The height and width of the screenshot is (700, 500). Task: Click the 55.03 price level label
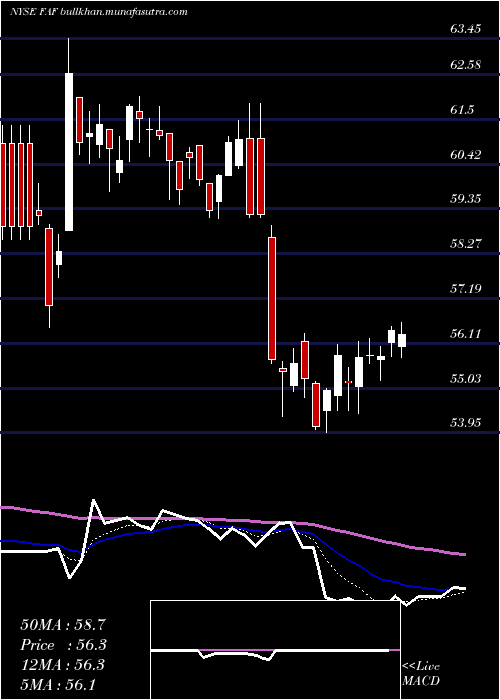click(x=466, y=379)
